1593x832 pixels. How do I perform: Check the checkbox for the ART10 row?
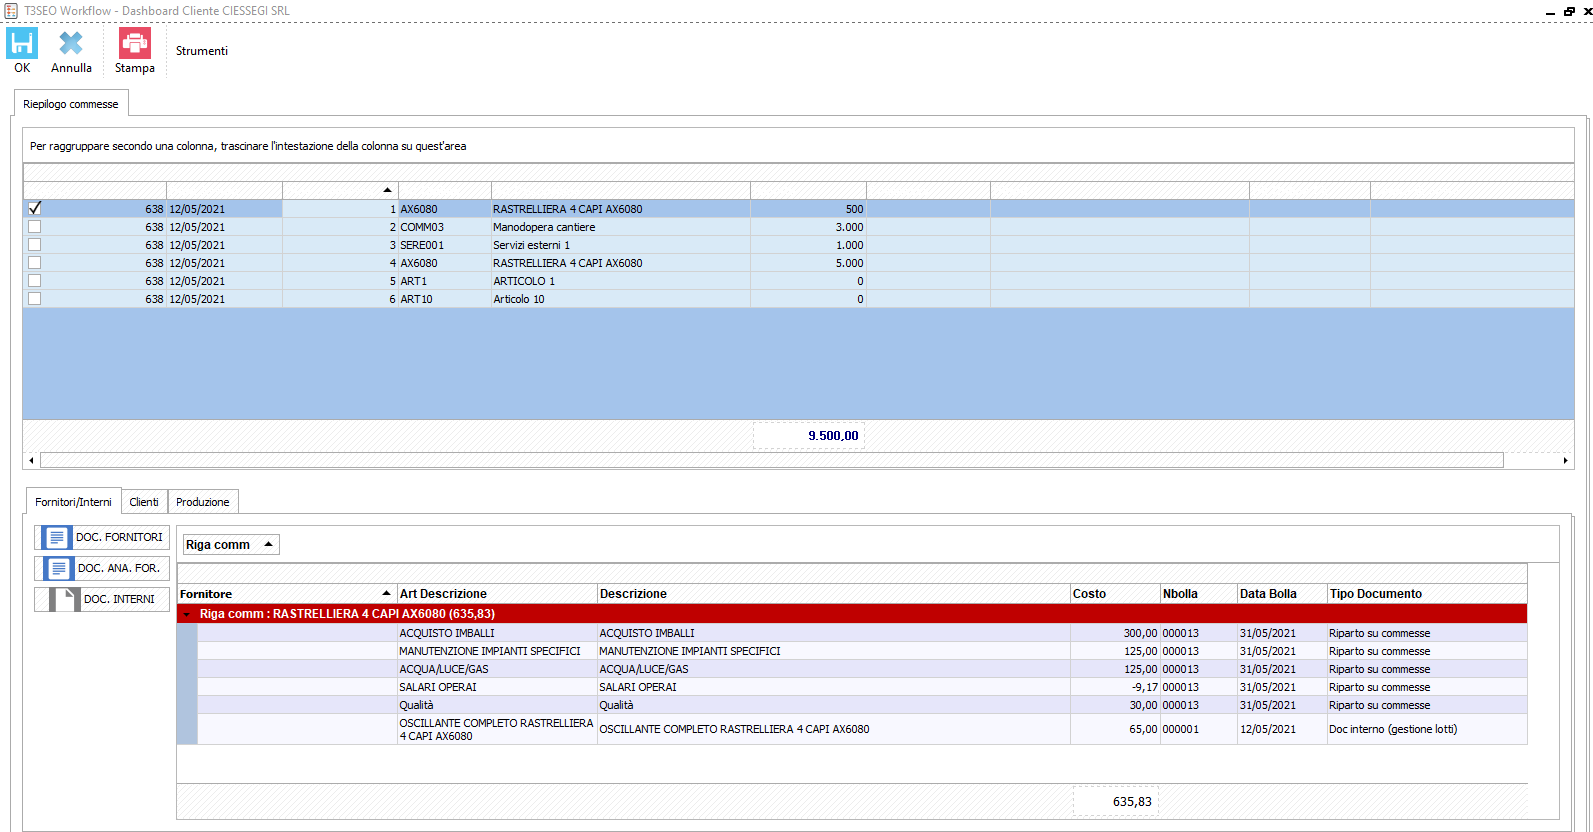coord(35,299)
